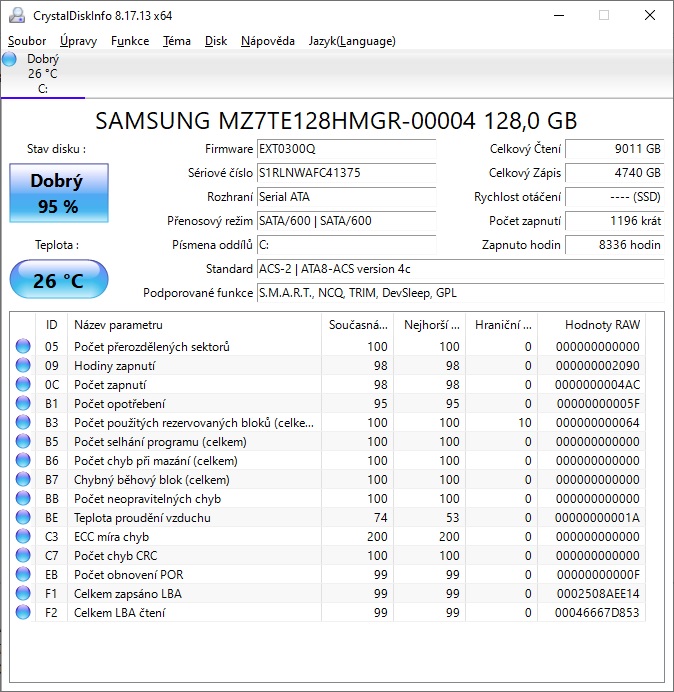Open the Nápověda menu
This screenshot has width=674, height=692.
click(268, 41)
